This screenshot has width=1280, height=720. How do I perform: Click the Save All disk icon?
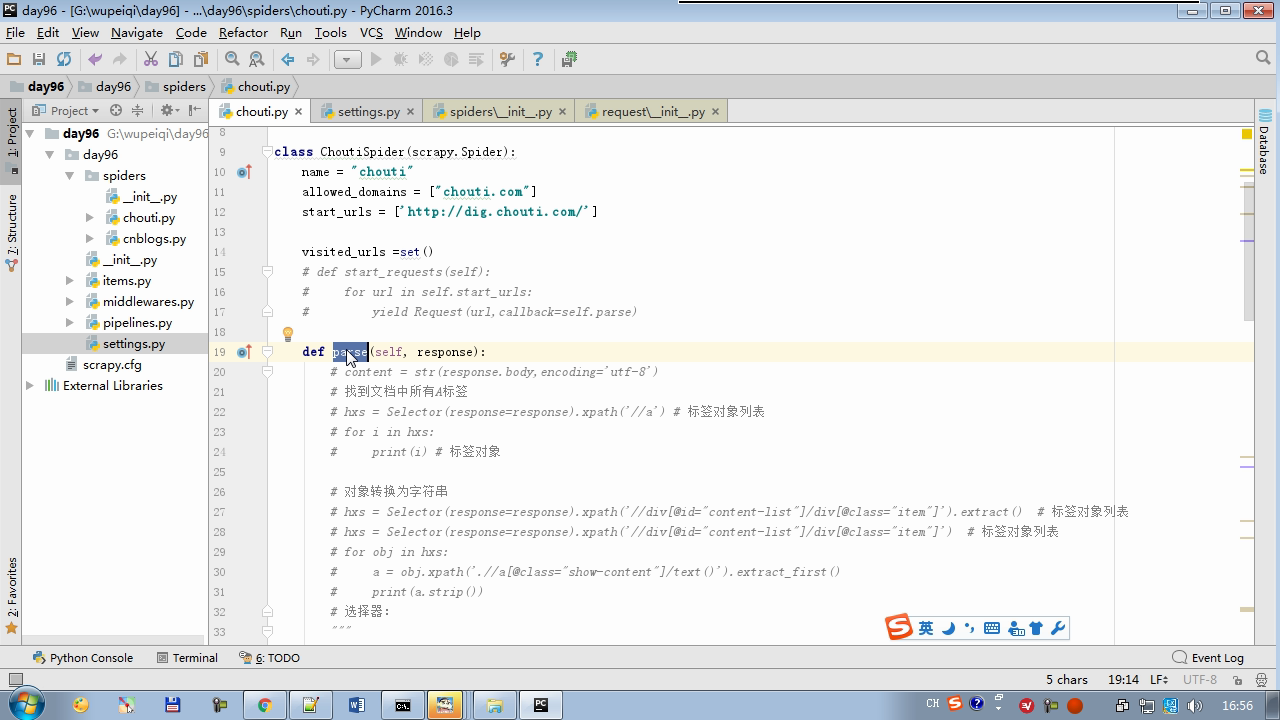[39, 60]
